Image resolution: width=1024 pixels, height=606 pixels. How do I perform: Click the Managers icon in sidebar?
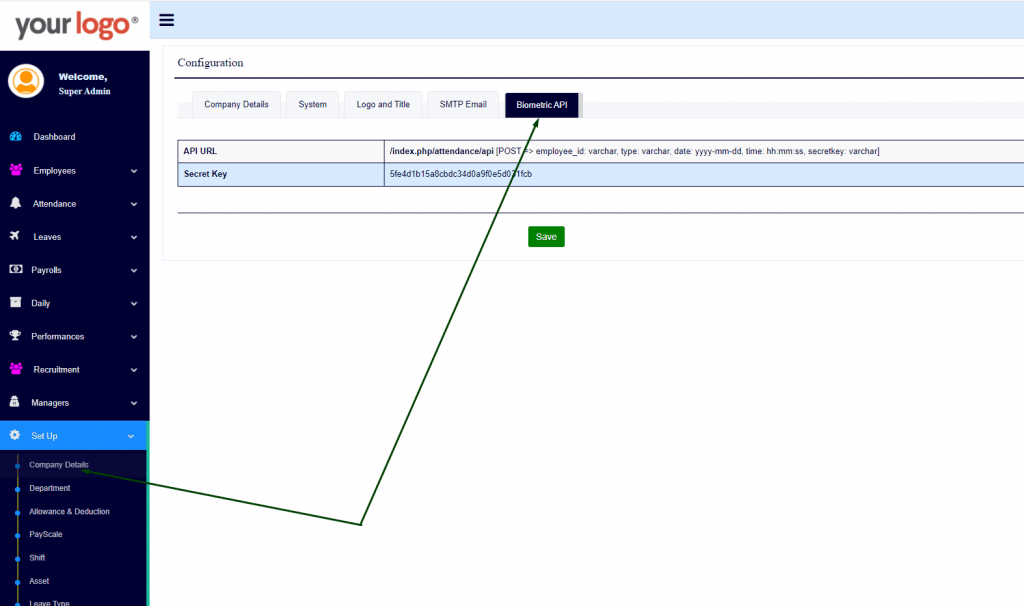coord(15,402)
